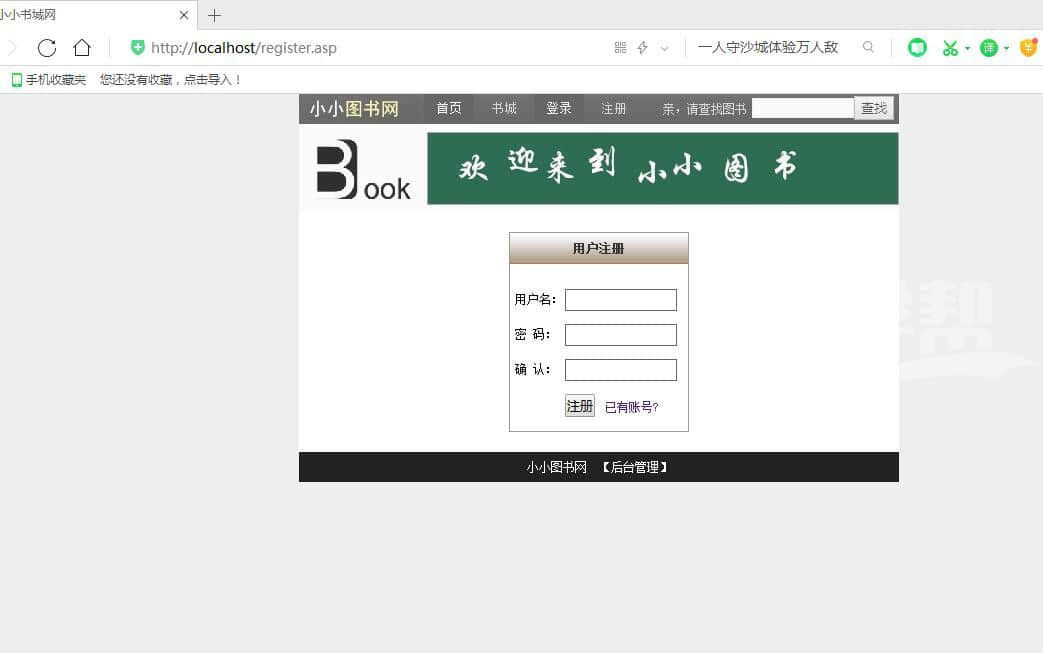Screen dimensions: 1043x653
Task: Click the green translate icon
Action: point(988,48)
